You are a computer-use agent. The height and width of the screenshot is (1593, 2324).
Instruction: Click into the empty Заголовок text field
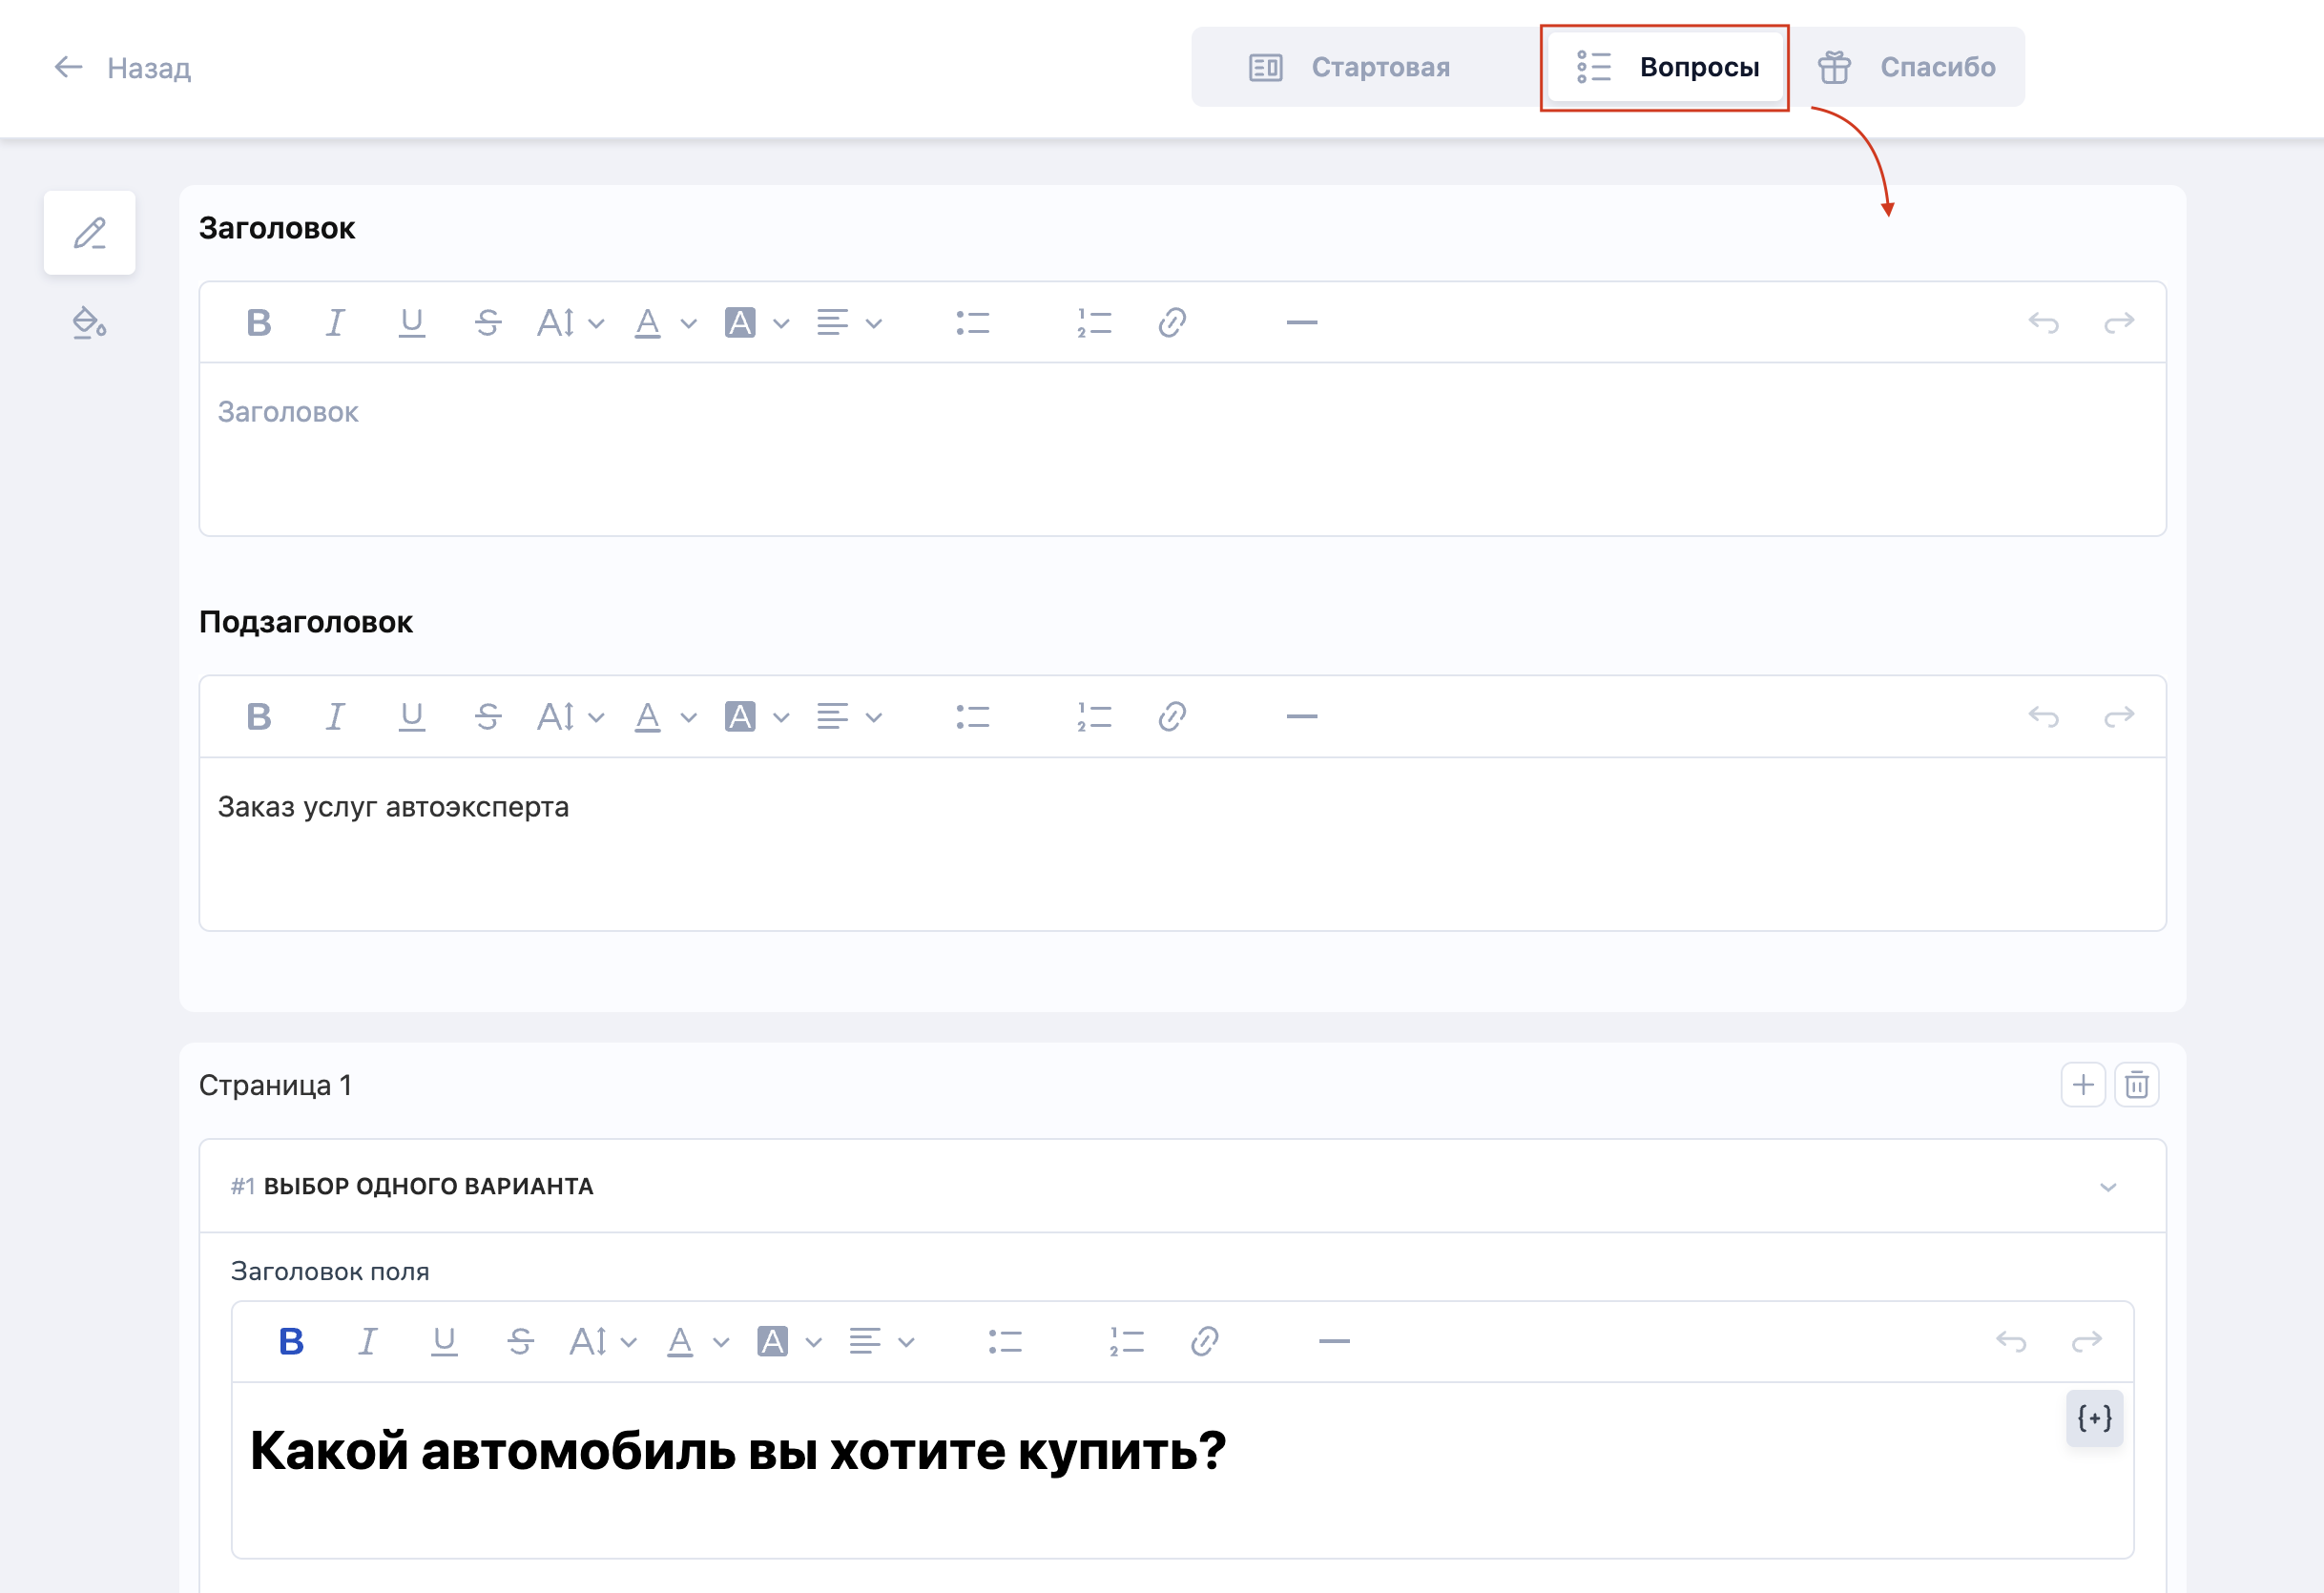pos(1182,450)
